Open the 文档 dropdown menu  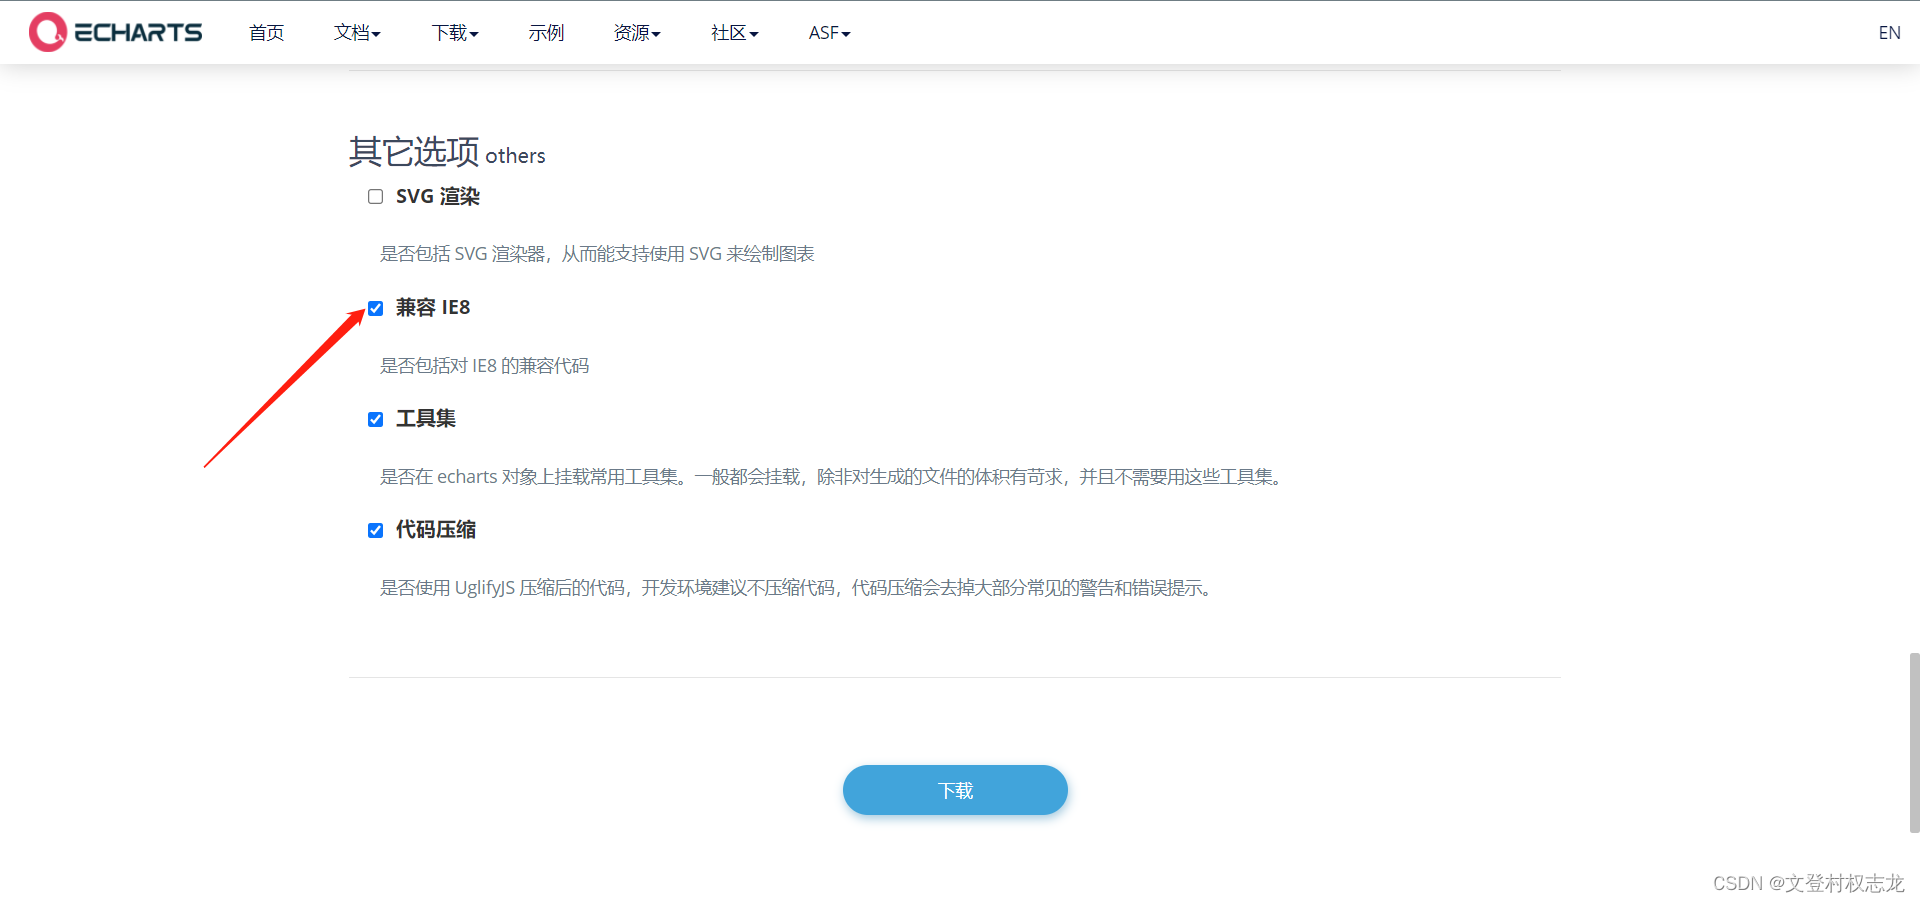point(356,32)
